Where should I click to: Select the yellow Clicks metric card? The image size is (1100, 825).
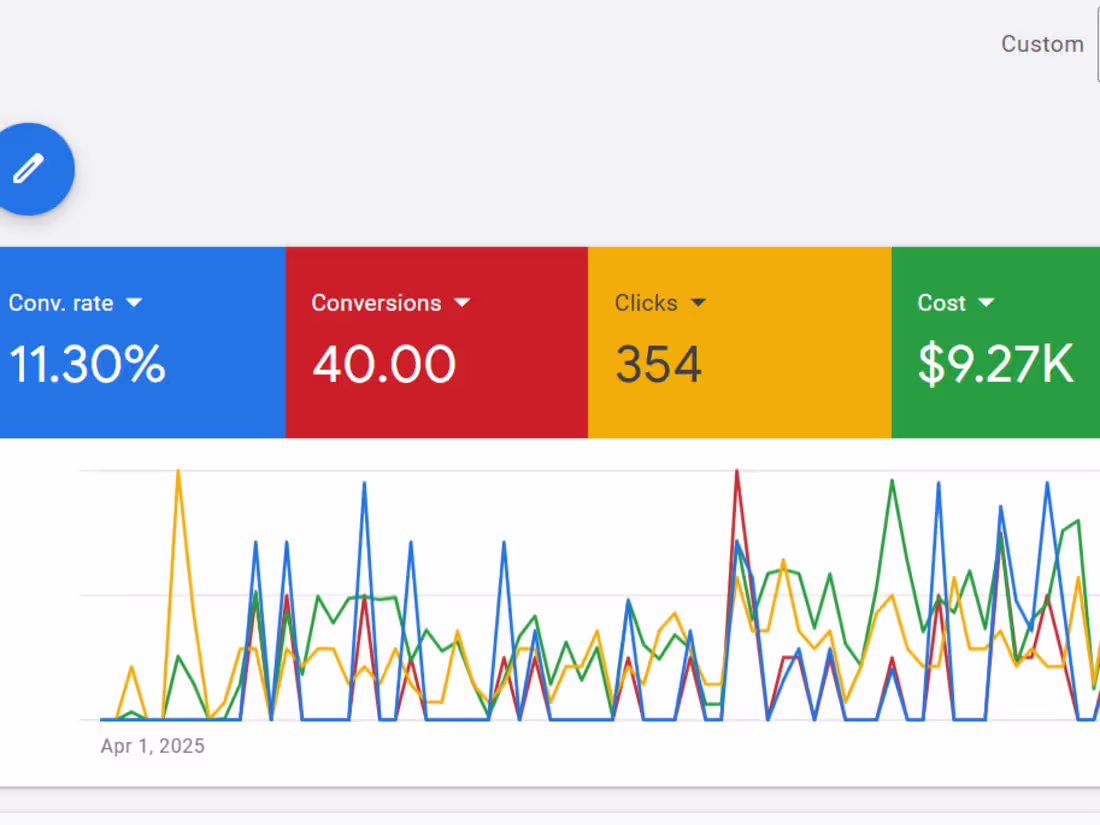[x=738, y=340]
